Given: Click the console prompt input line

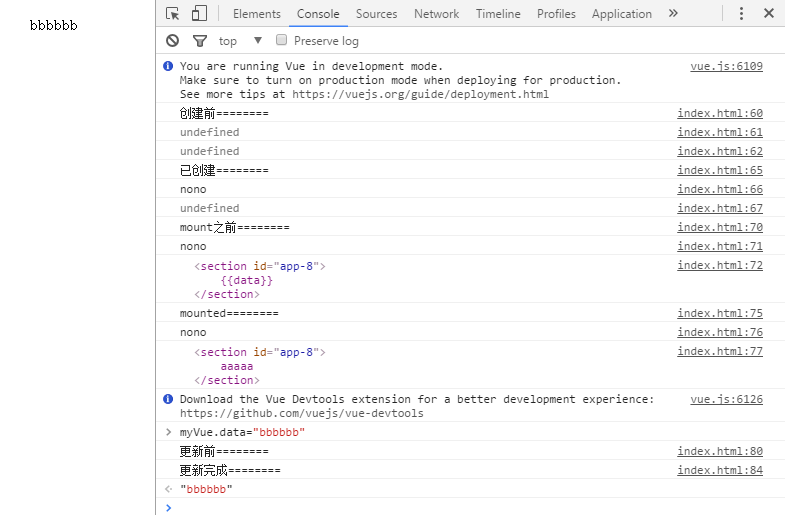Looking at the screenshot, I should coord(476,507).
